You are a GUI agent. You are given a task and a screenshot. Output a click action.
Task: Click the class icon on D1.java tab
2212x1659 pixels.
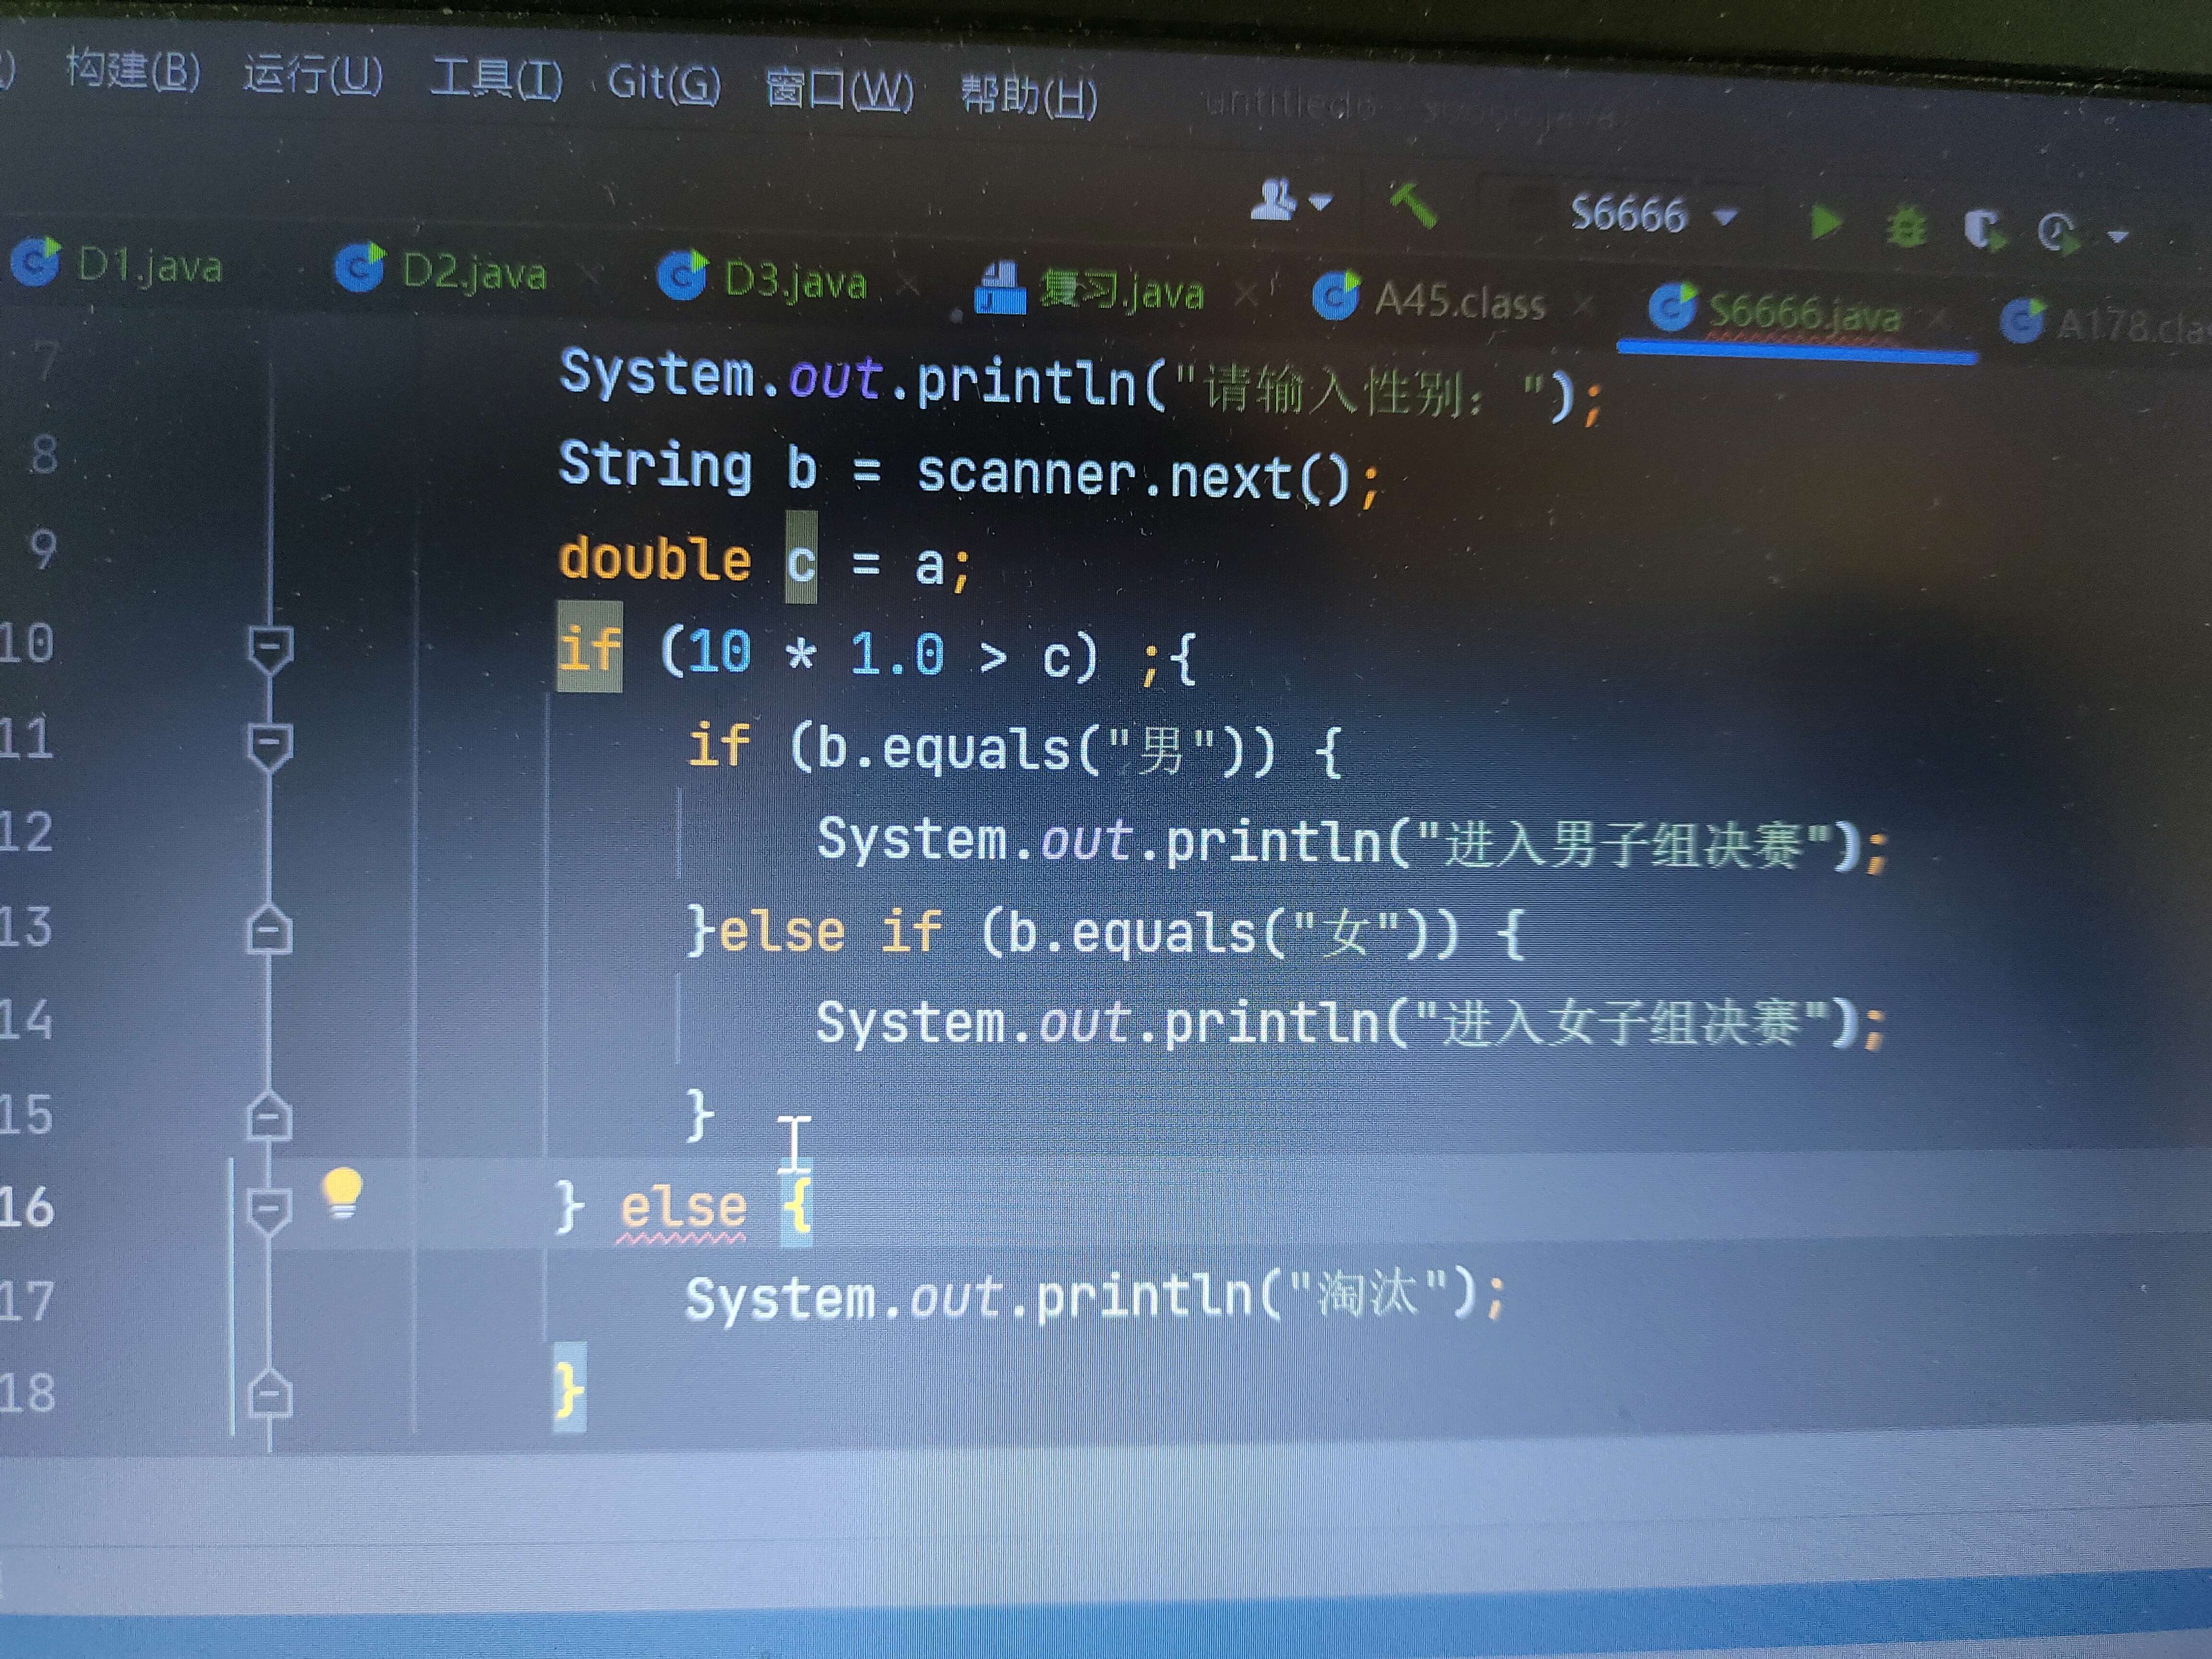tap(36, 262)
